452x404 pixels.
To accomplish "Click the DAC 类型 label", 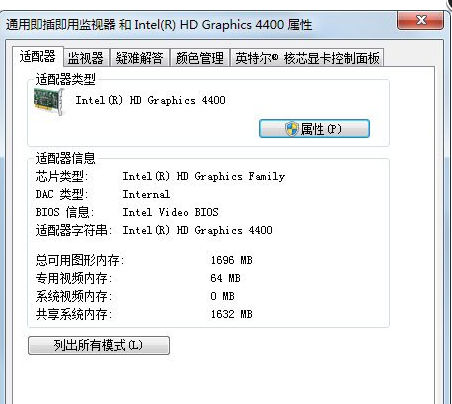I will point(62,194).
